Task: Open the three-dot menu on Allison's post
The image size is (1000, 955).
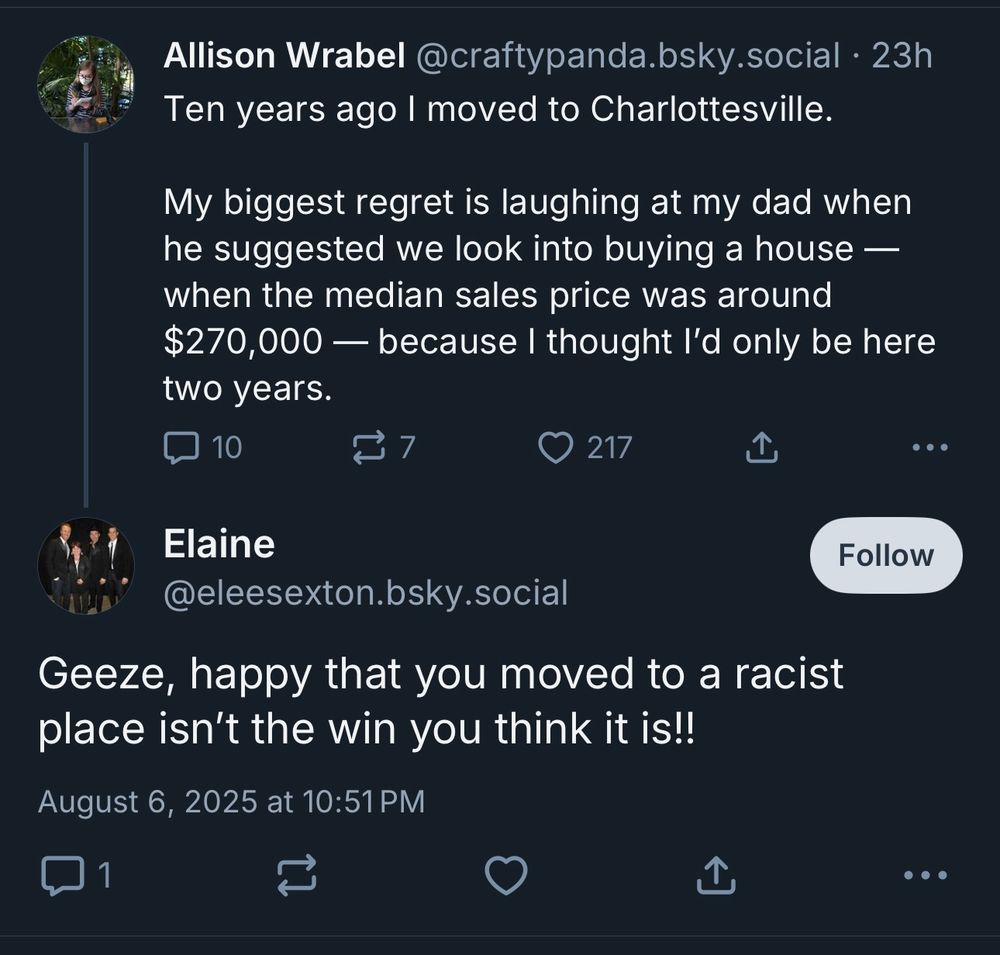Action: point(929,447)
